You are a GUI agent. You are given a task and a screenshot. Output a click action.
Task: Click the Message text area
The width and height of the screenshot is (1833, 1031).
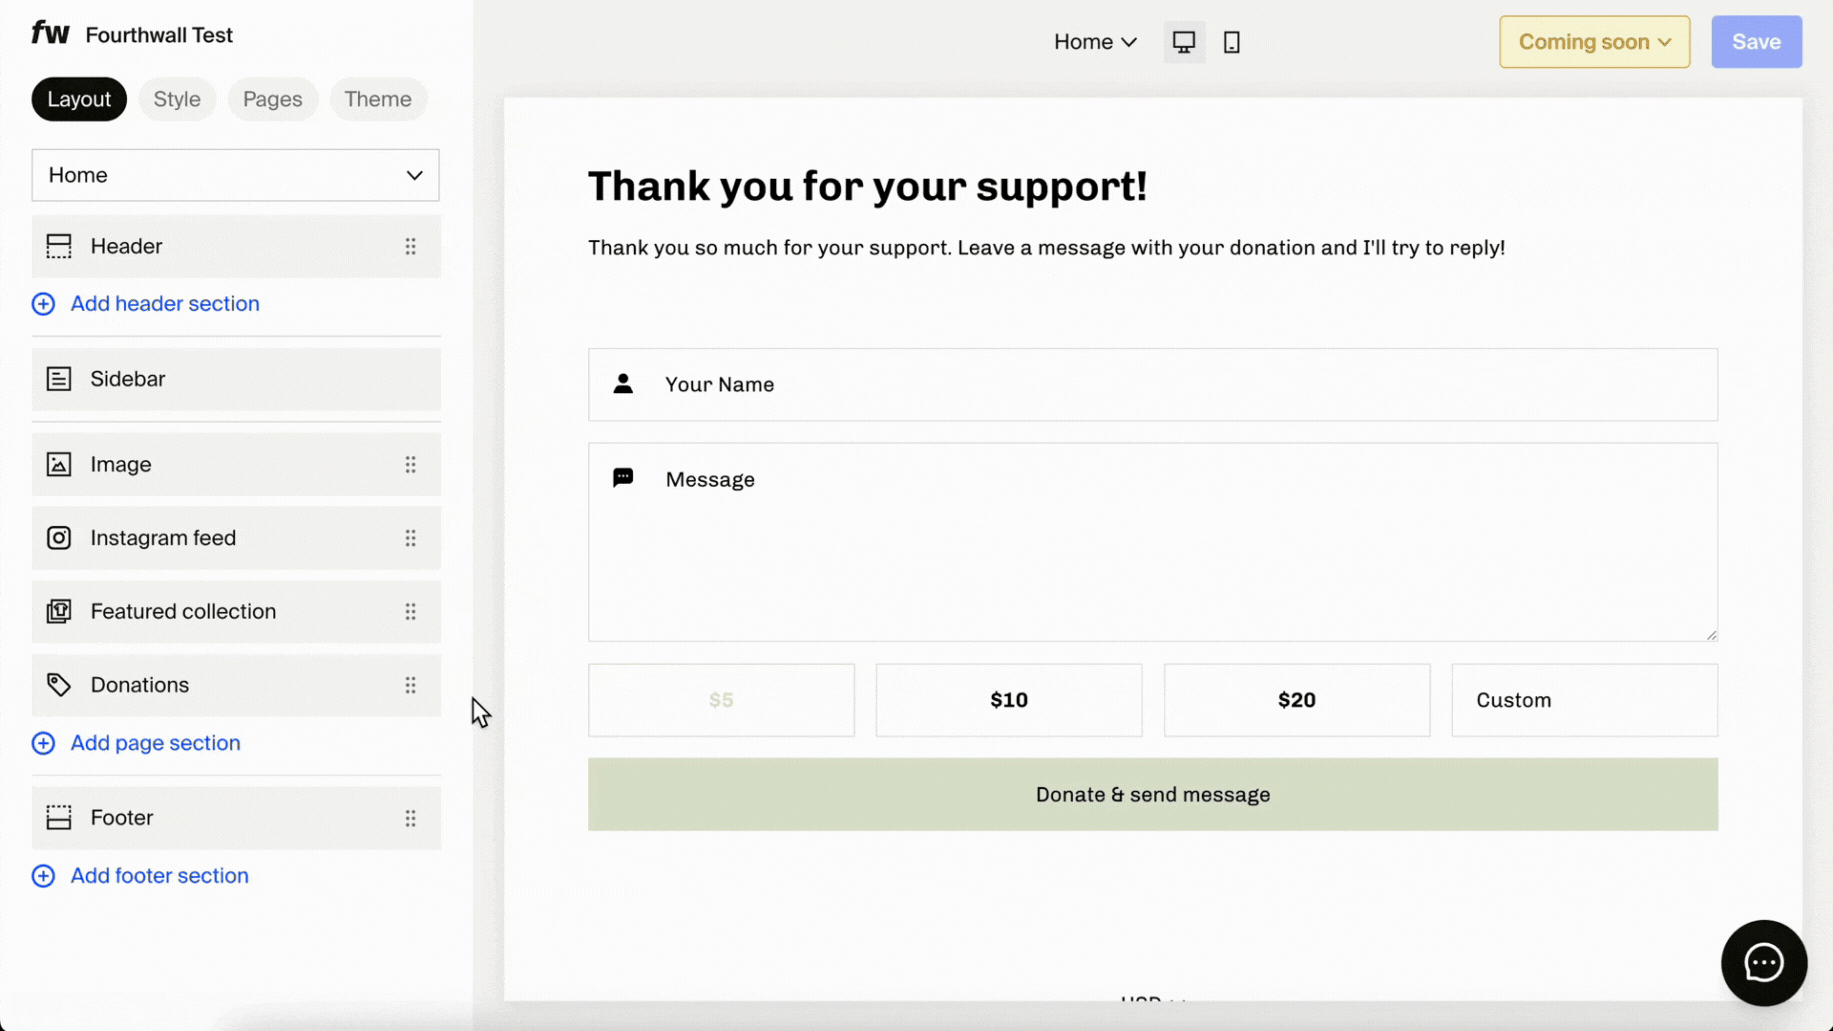pos(1153,542)
